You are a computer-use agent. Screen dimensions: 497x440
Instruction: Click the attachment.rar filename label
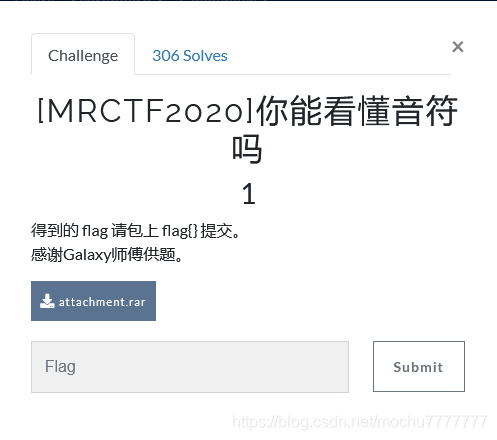click(x=102, y=302)
